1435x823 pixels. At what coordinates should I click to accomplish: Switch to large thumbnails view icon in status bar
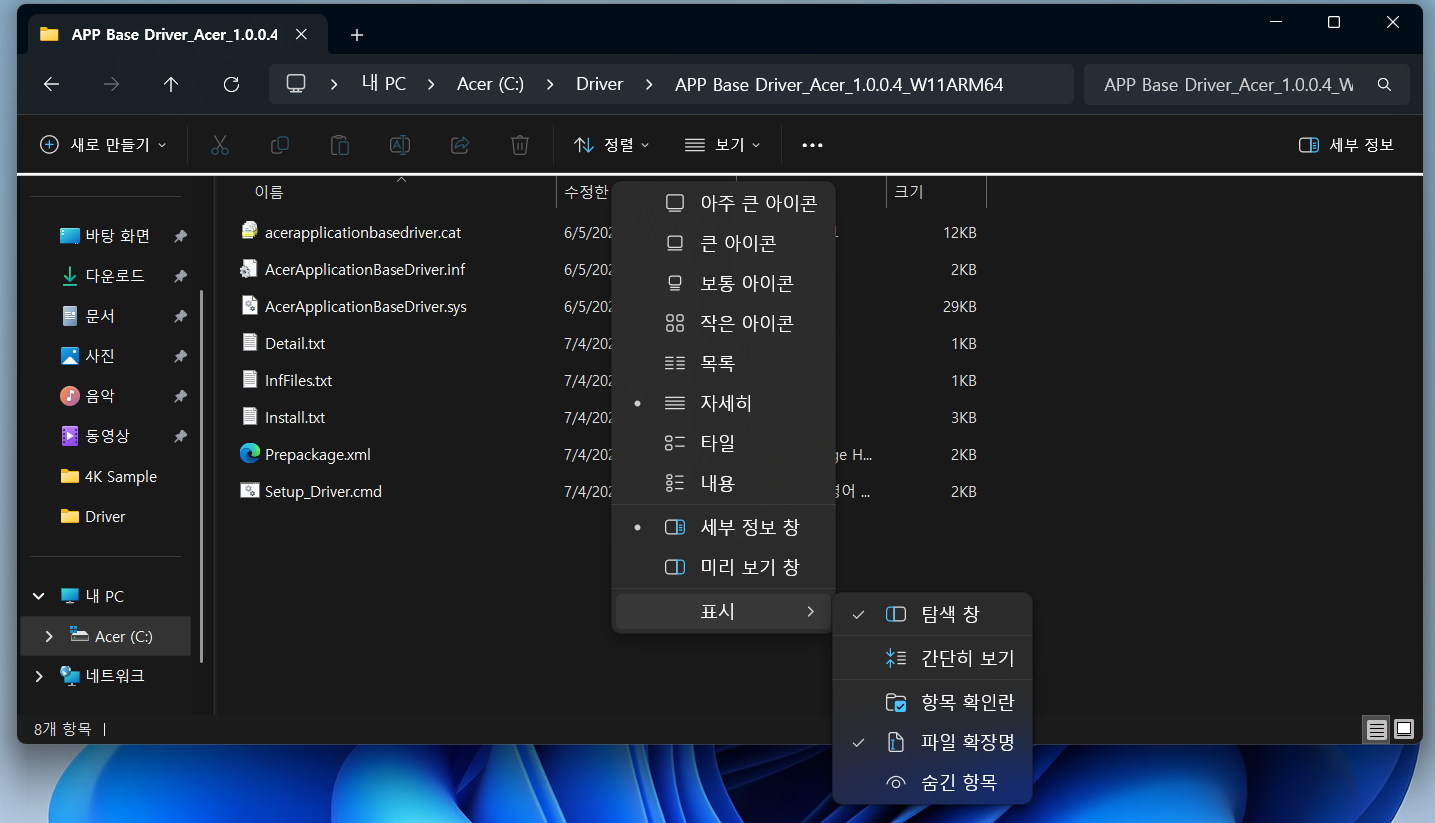pyautogui.click(x=1404, y=729)
